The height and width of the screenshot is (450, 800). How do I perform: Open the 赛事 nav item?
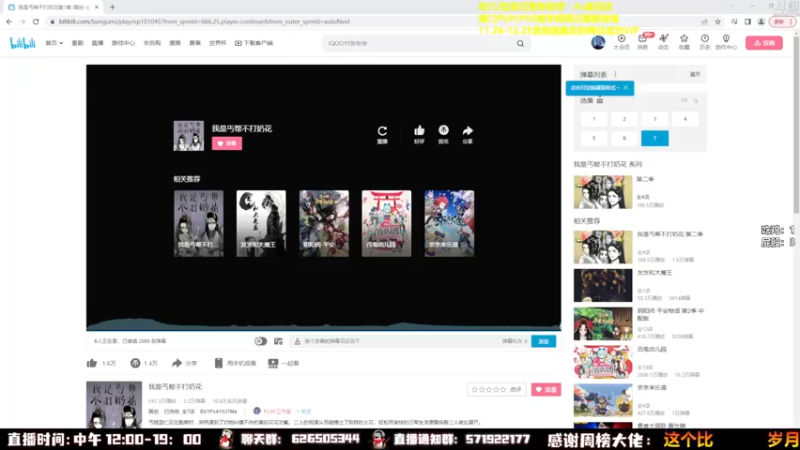coord(195,43)
